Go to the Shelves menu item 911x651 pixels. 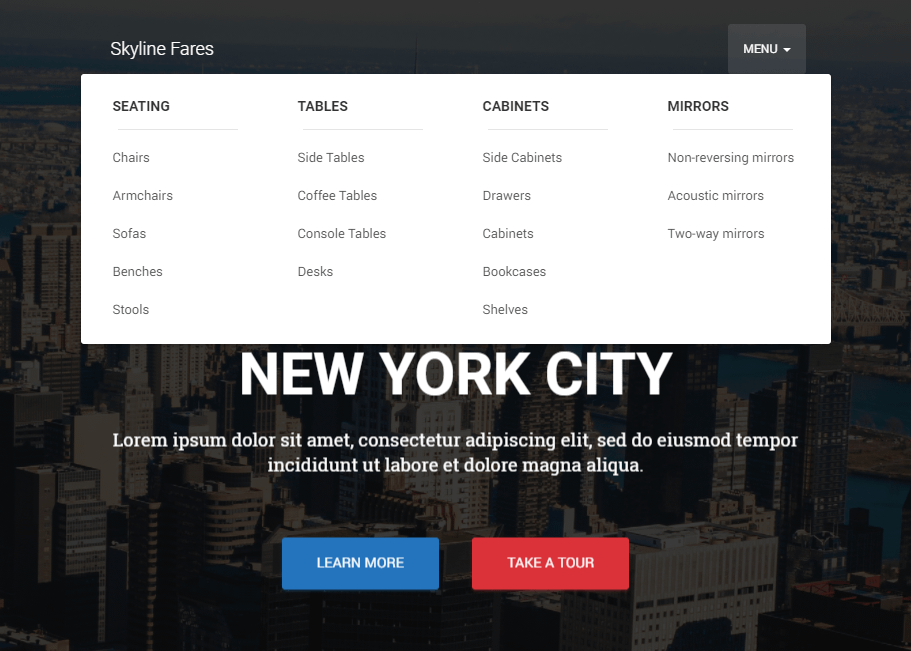tap(505, 310)
